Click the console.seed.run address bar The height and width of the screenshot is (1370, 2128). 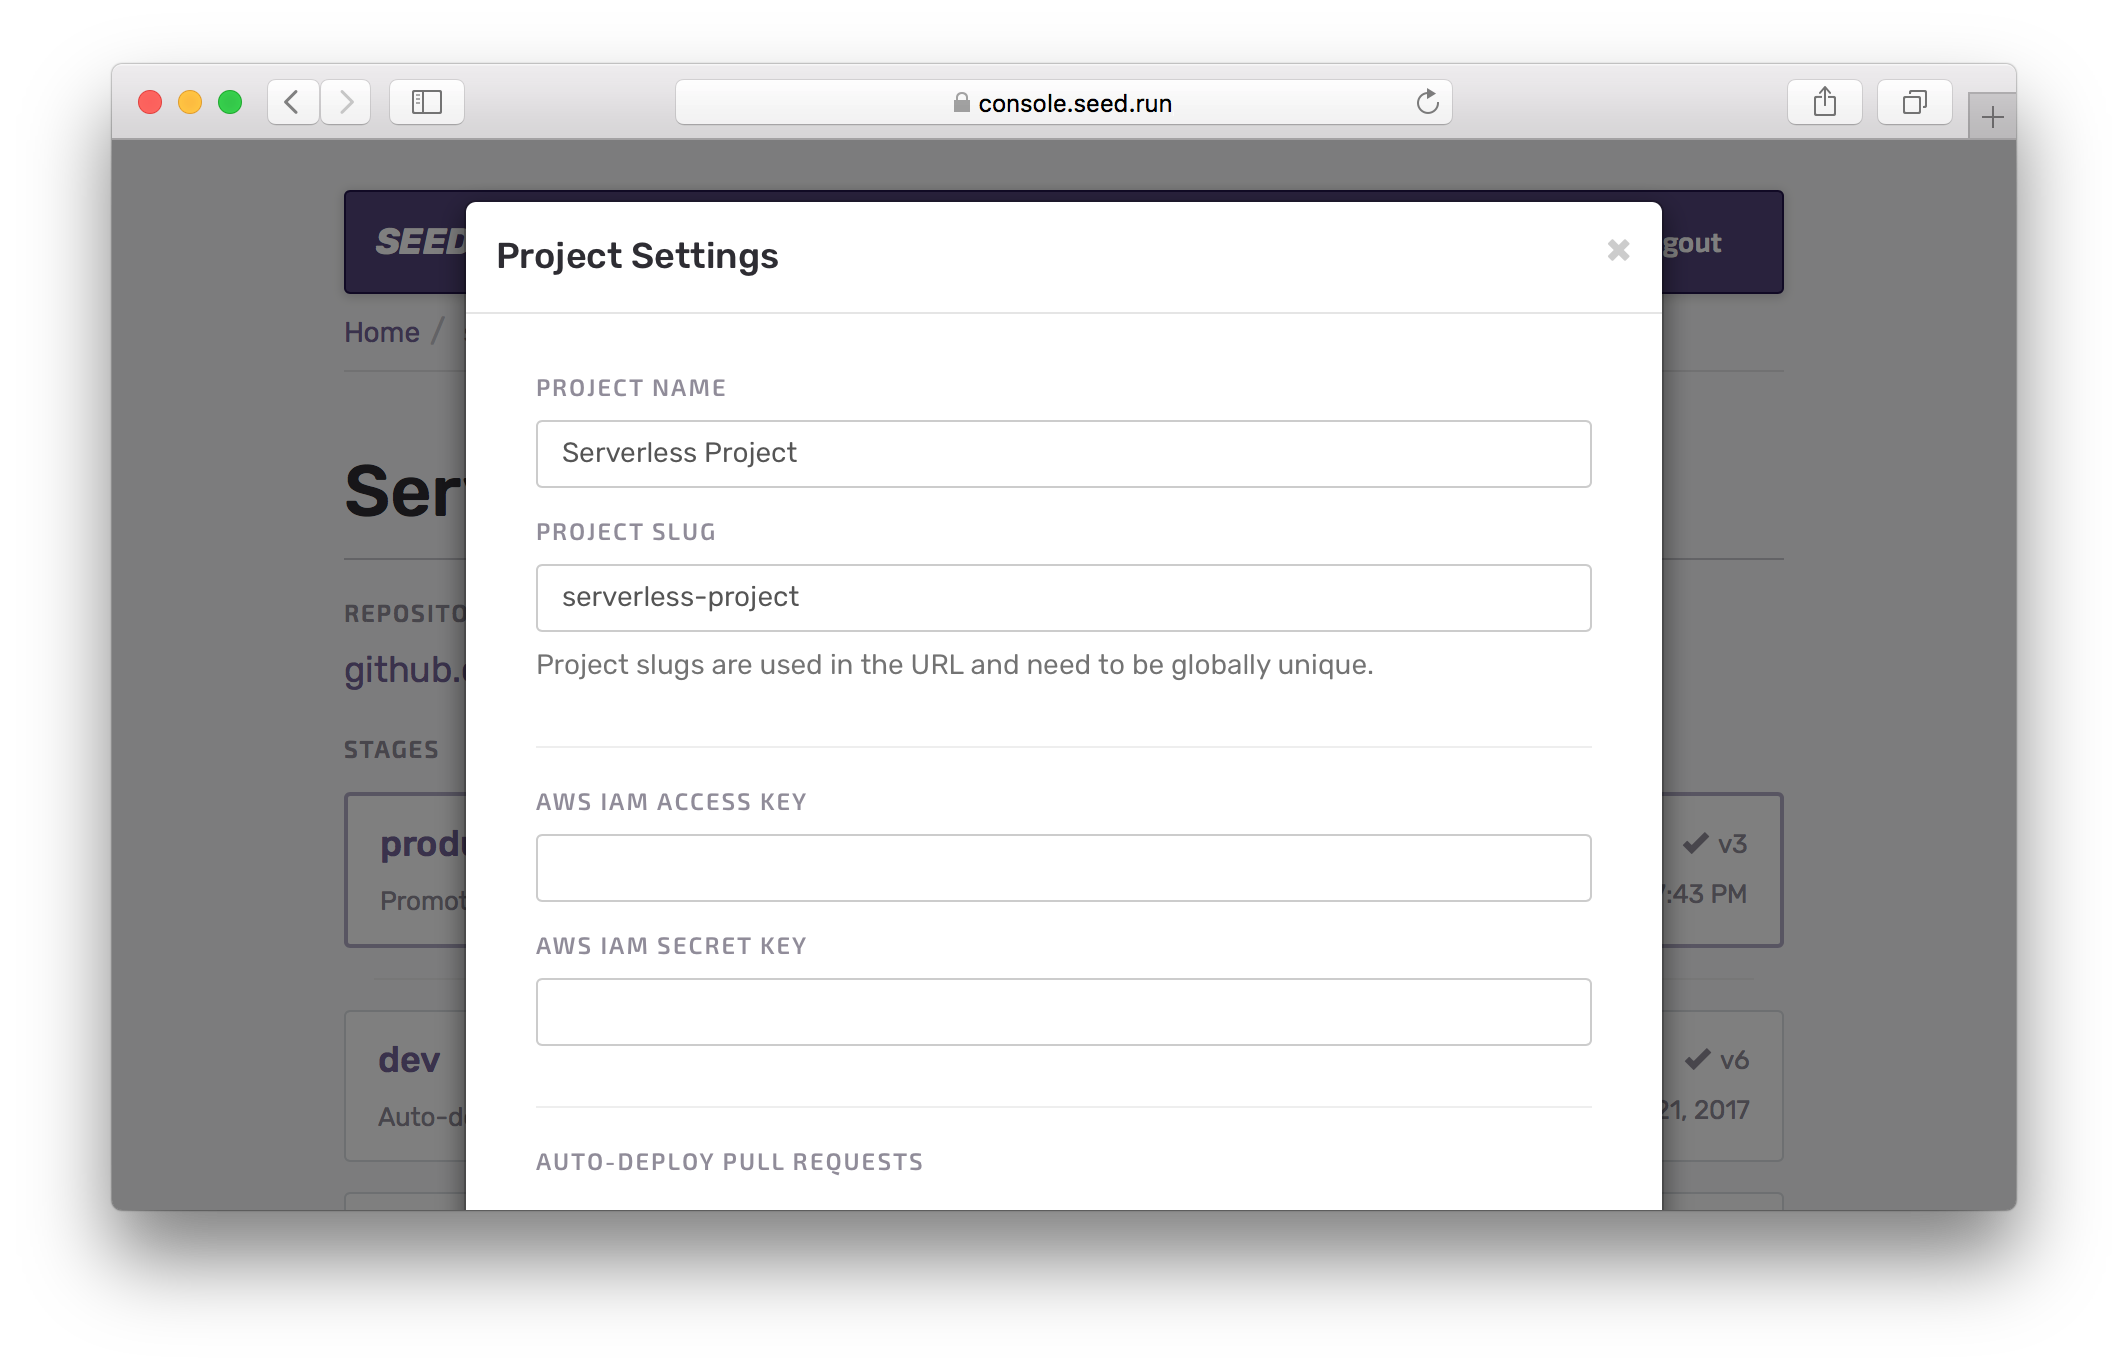tap(1062, 103)
